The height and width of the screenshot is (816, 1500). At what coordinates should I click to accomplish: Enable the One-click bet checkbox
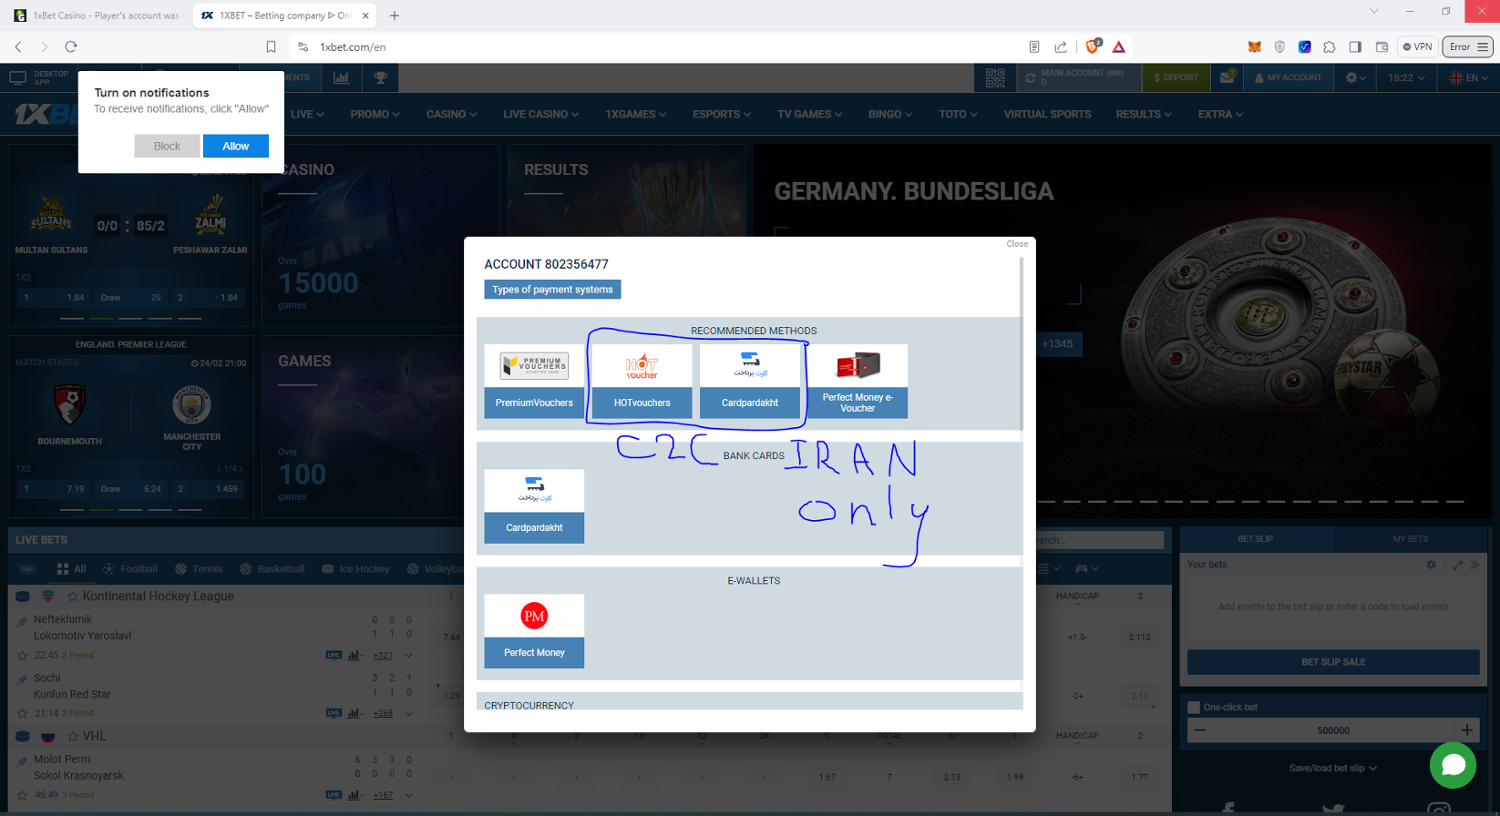click(x=1193, y=707)
